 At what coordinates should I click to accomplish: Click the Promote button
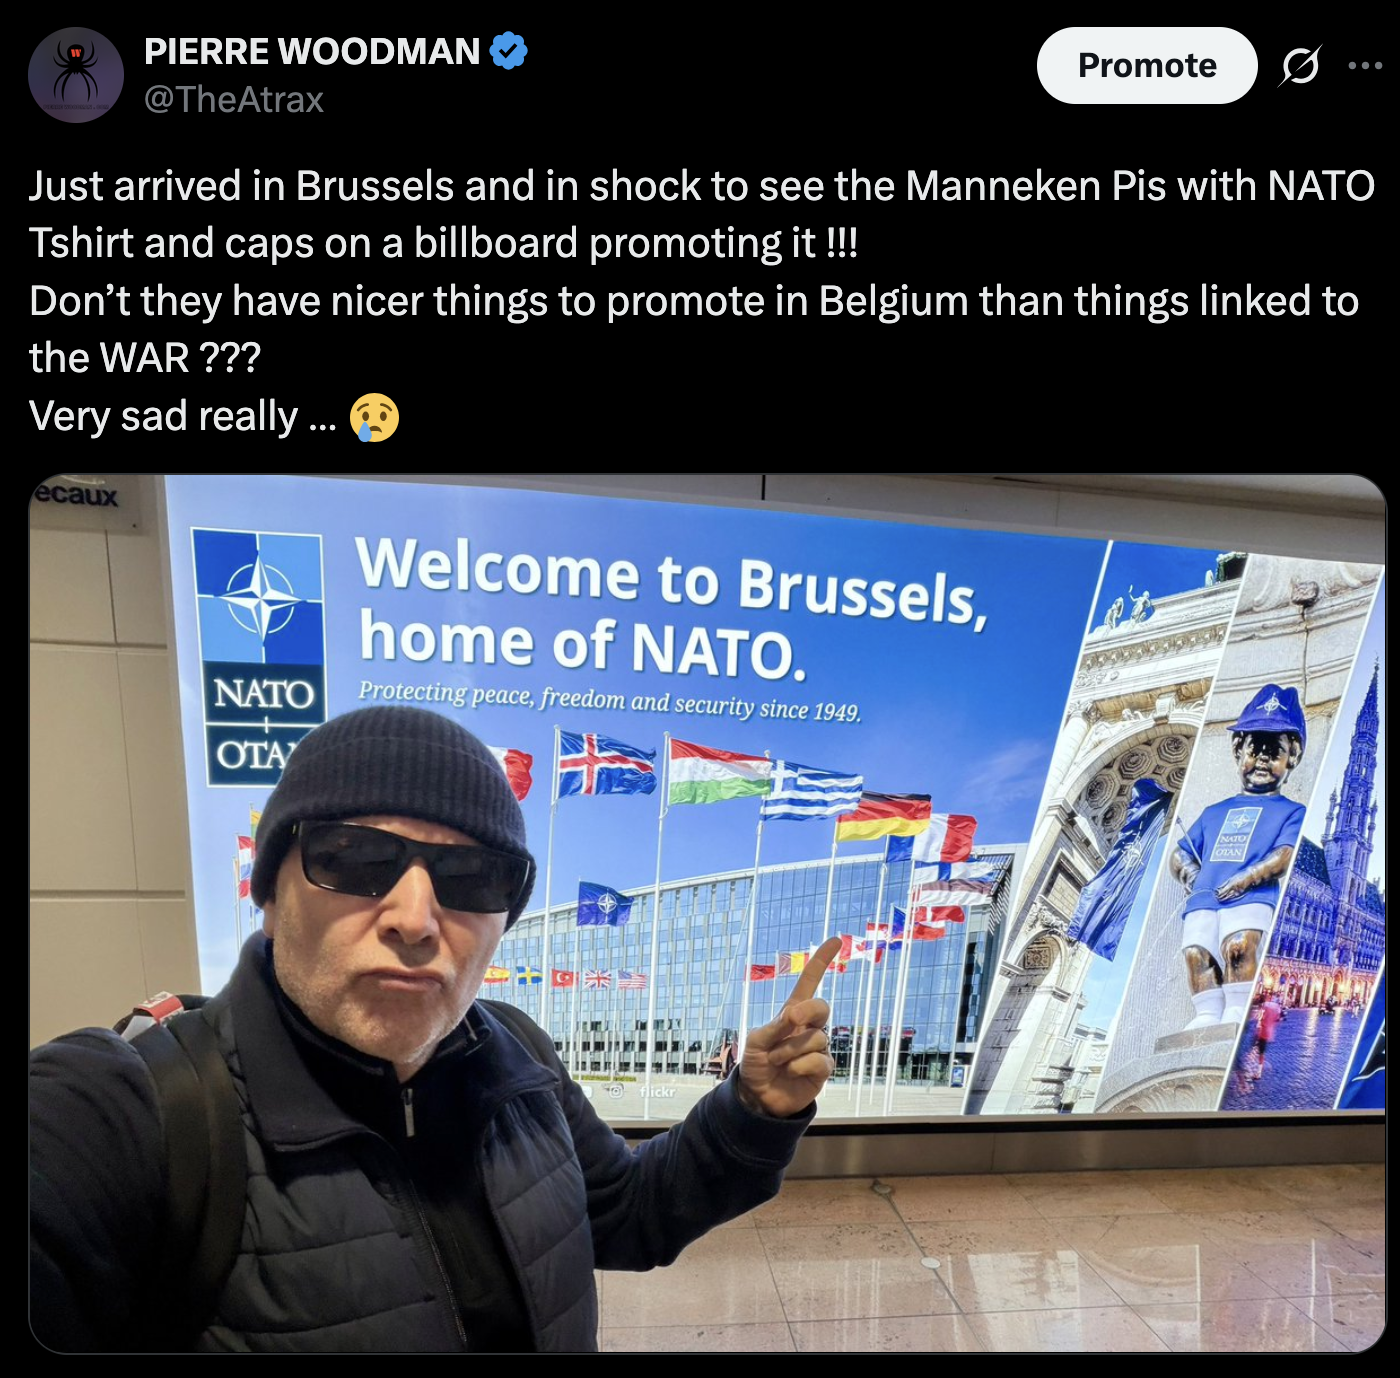point(1147,65)
